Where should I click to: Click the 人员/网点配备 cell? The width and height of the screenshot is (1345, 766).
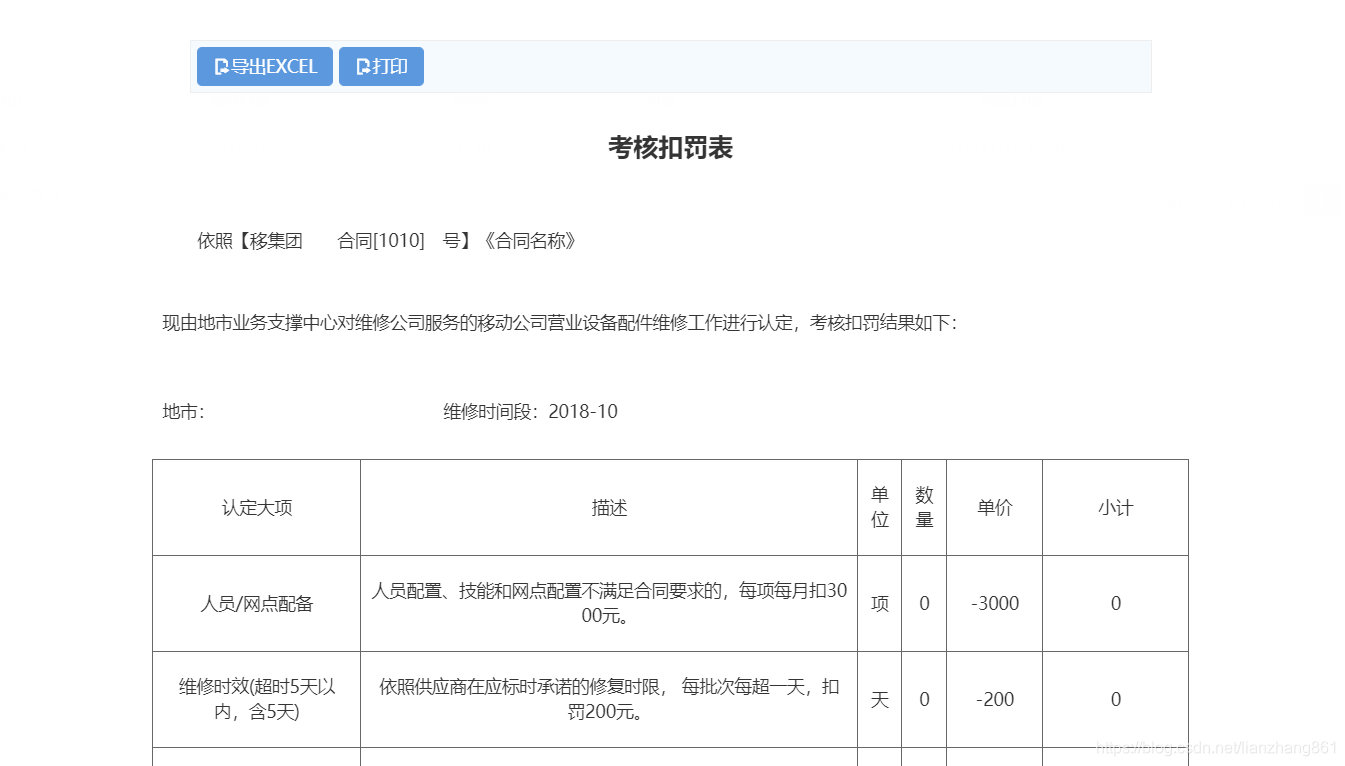(x=257, y=604)
